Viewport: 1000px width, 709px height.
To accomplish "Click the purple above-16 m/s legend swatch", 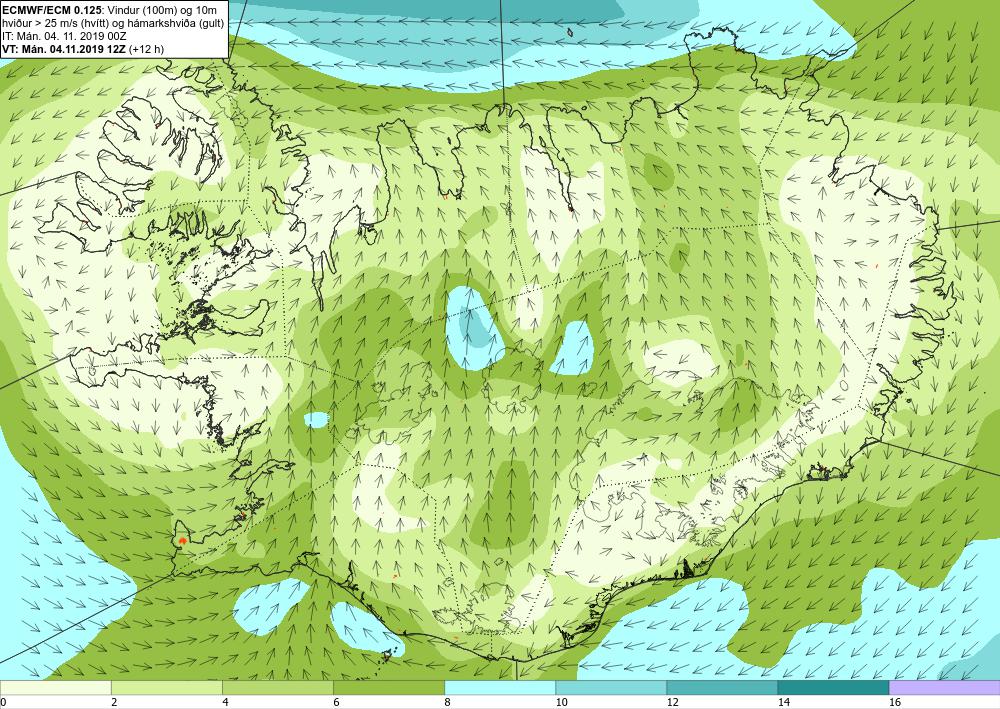I will click(x=945, y=688).
